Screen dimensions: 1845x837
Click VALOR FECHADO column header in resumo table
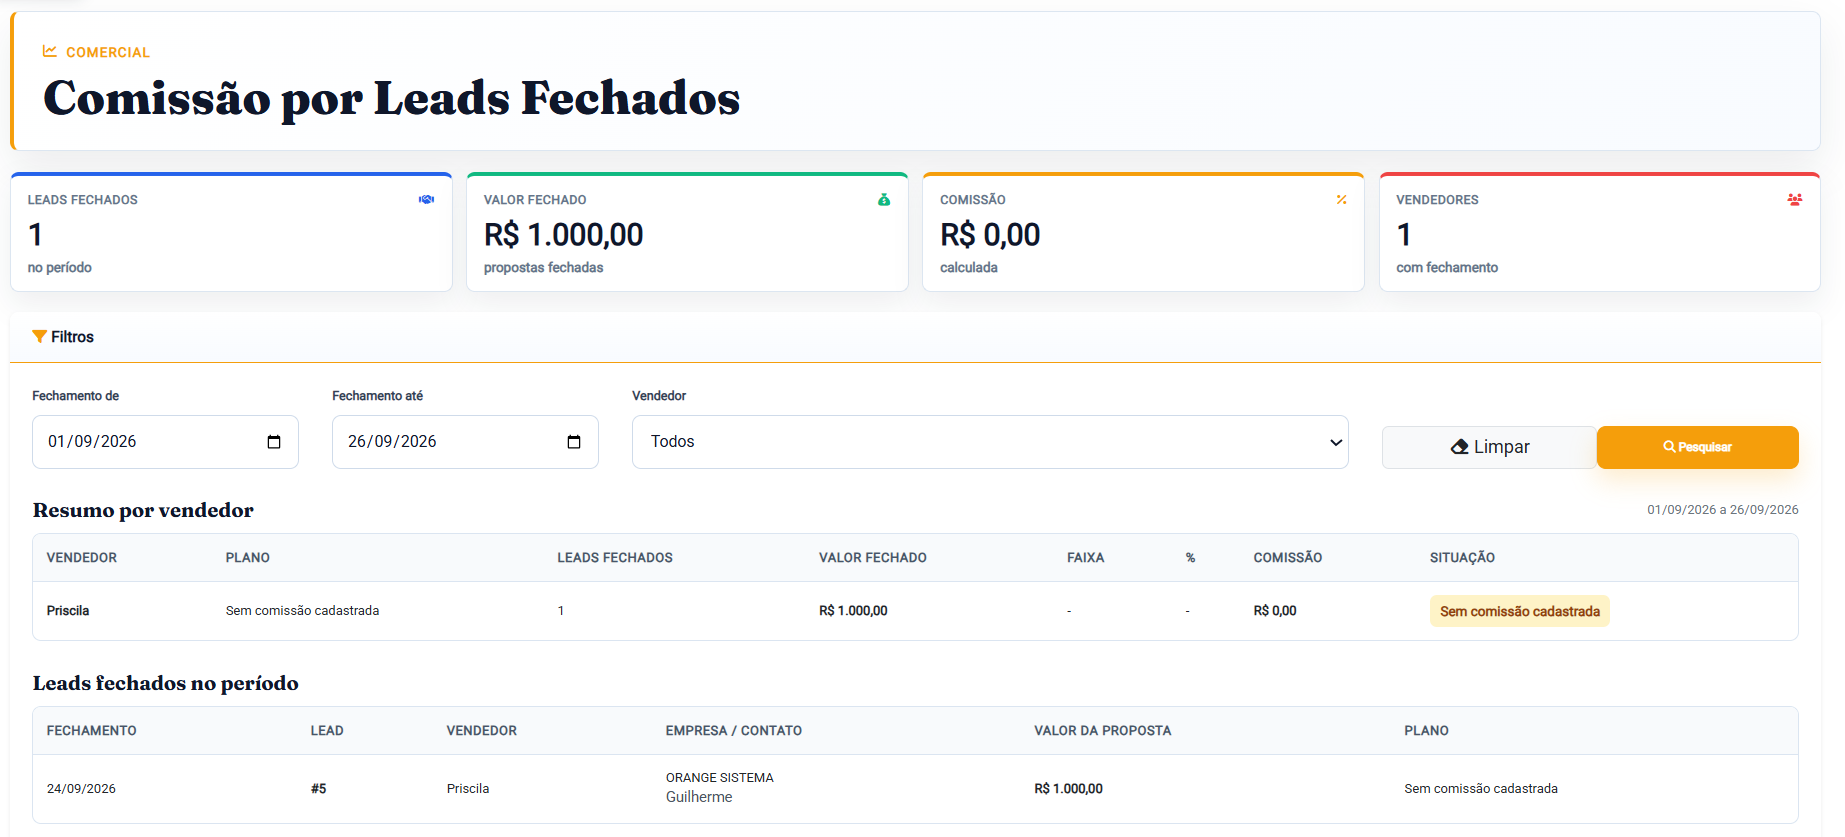click(x=872, y=558)
